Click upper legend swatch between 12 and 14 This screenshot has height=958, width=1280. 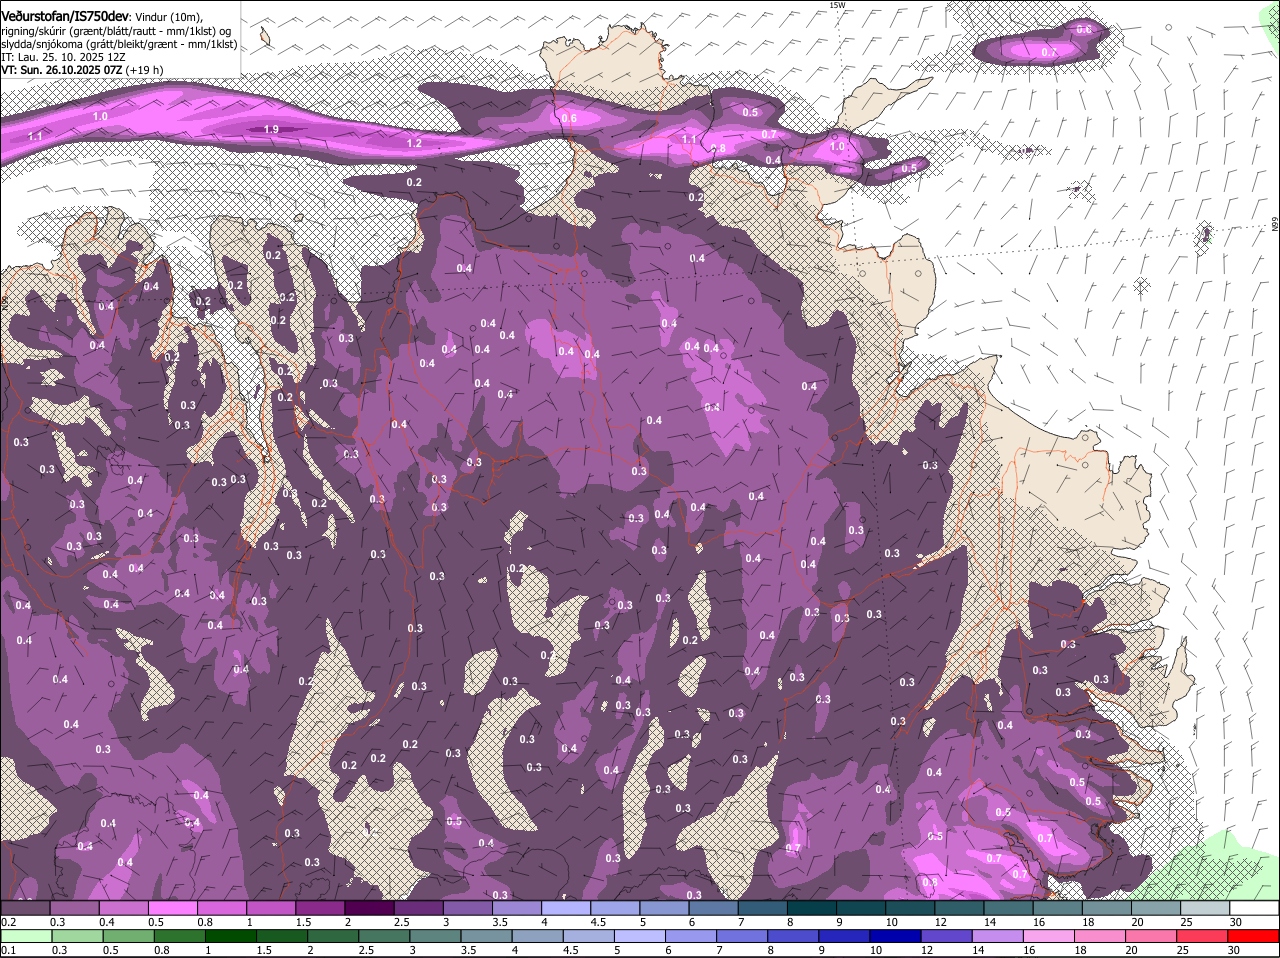pyautogui.click(x=959, y=907)
